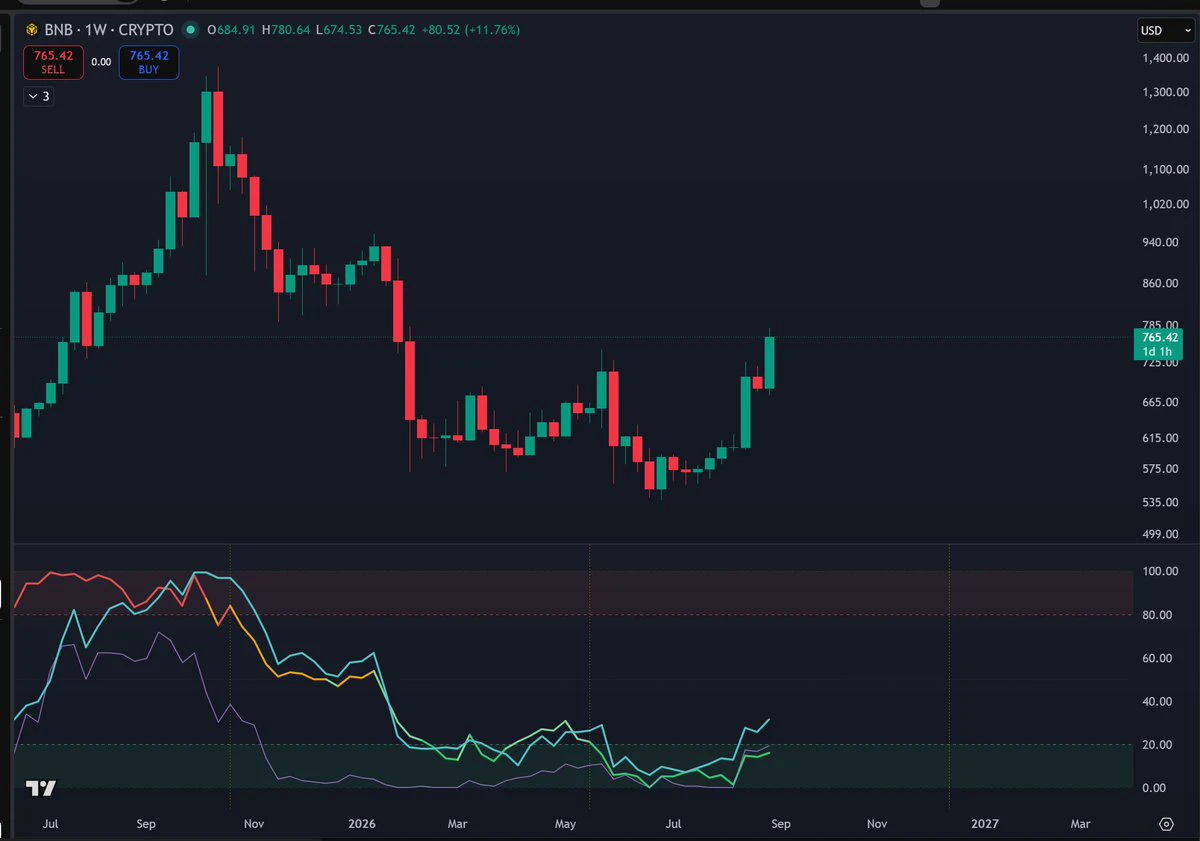Click the blue 765.42 BUY button
Screen dimensions: 1200x841
pyautogui.click(x=149, y=62)
